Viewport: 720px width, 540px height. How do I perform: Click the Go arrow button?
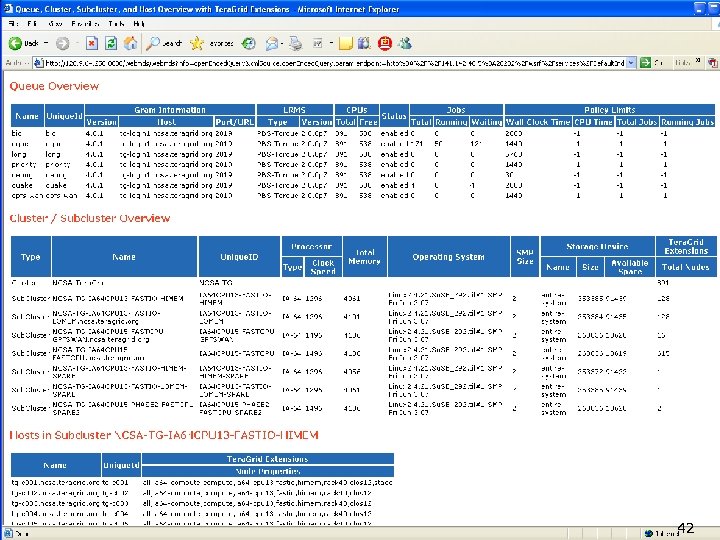point(645,62)
